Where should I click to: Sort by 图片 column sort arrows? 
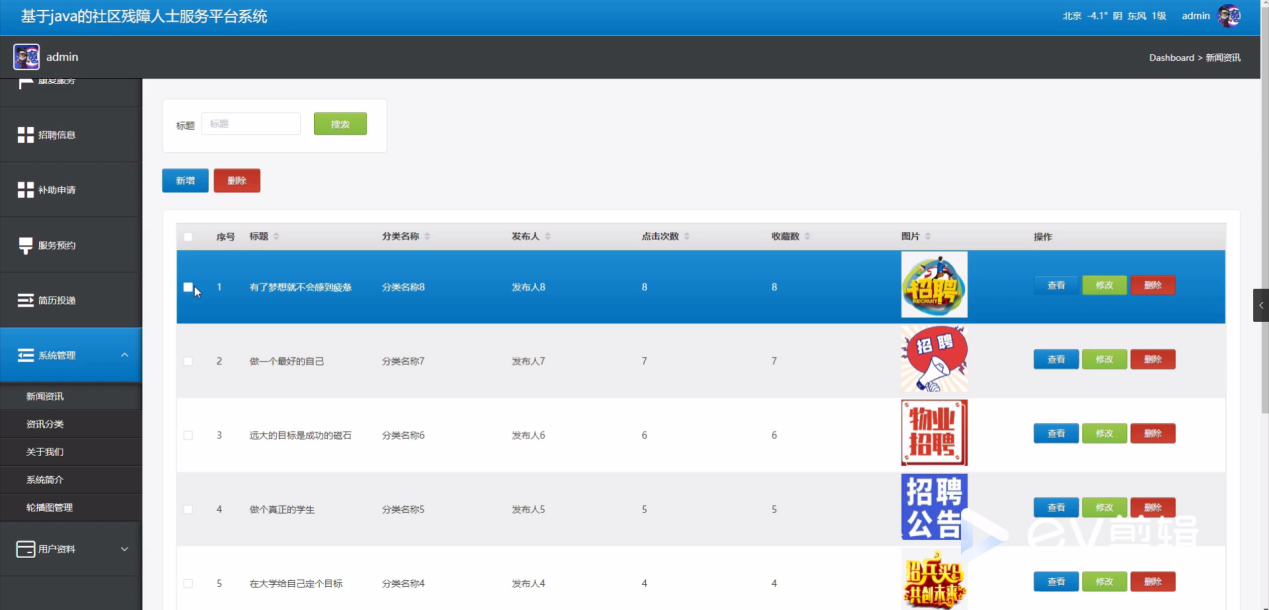tap(928, 237)
